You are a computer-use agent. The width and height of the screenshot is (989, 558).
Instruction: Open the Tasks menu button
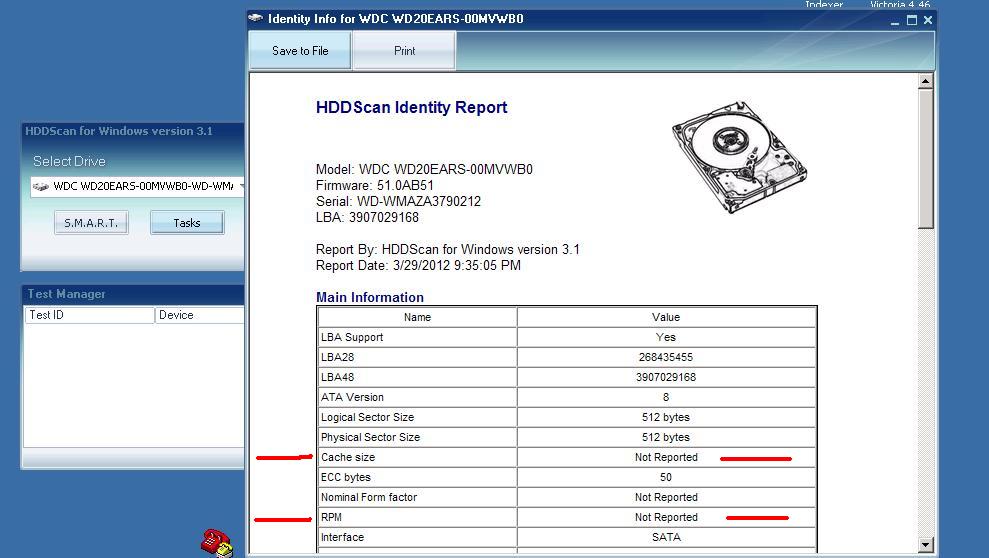pyautogui.click(x=187, y=223)
